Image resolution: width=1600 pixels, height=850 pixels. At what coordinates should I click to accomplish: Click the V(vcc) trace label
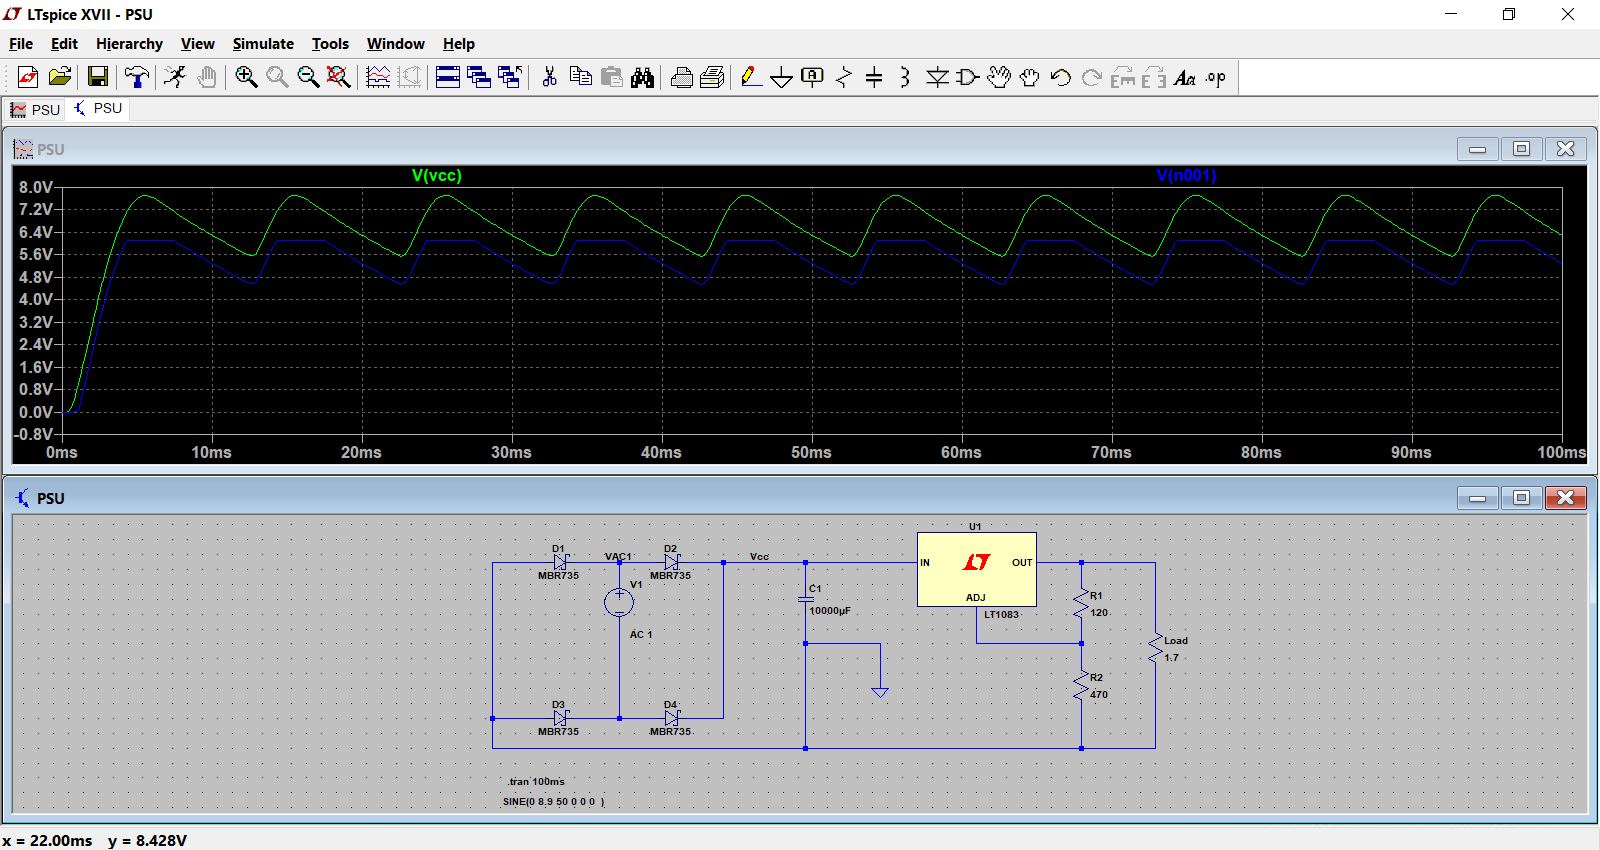(x=437, y=176)
